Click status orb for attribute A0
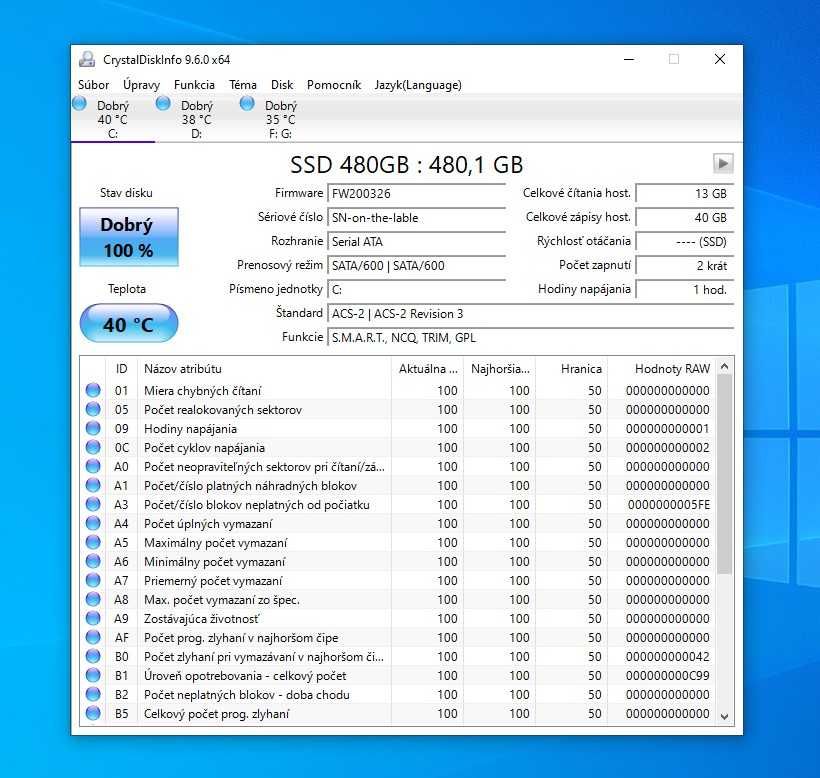 pos(93,466)
